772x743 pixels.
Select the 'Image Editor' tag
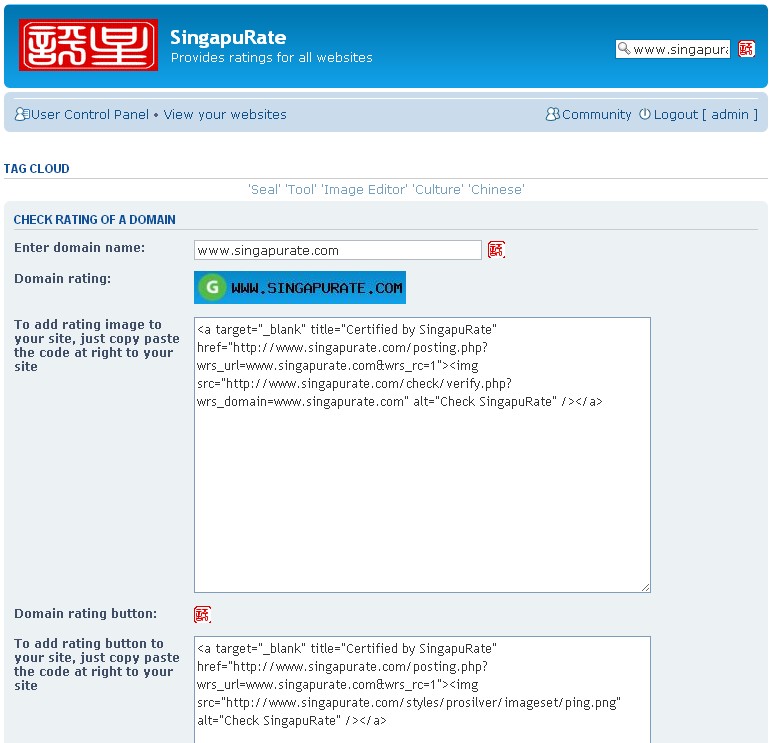[x=364, y=190]
